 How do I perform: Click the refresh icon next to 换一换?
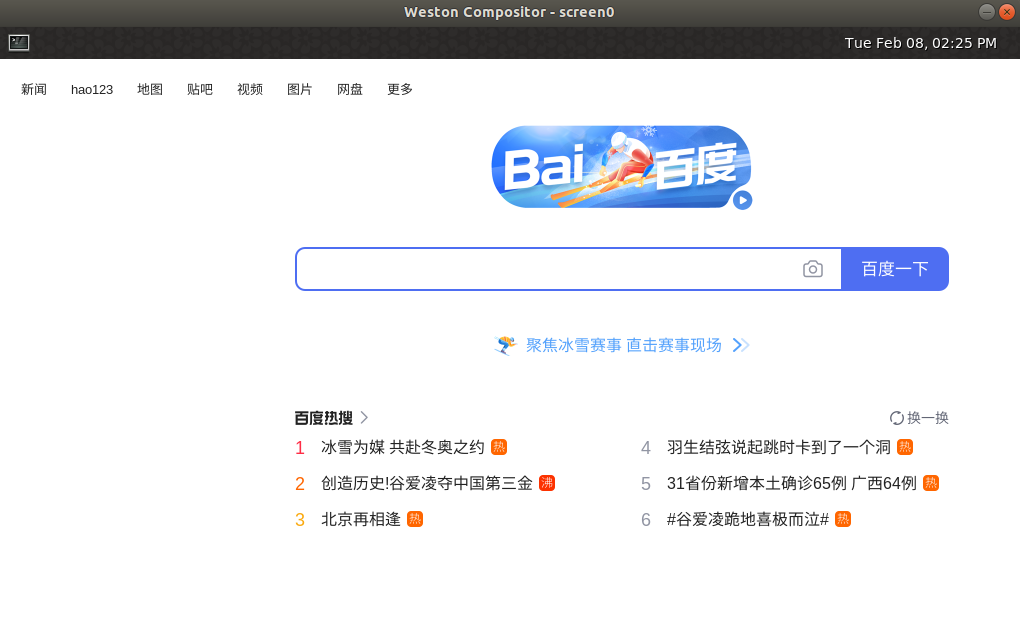click(896, 418)
